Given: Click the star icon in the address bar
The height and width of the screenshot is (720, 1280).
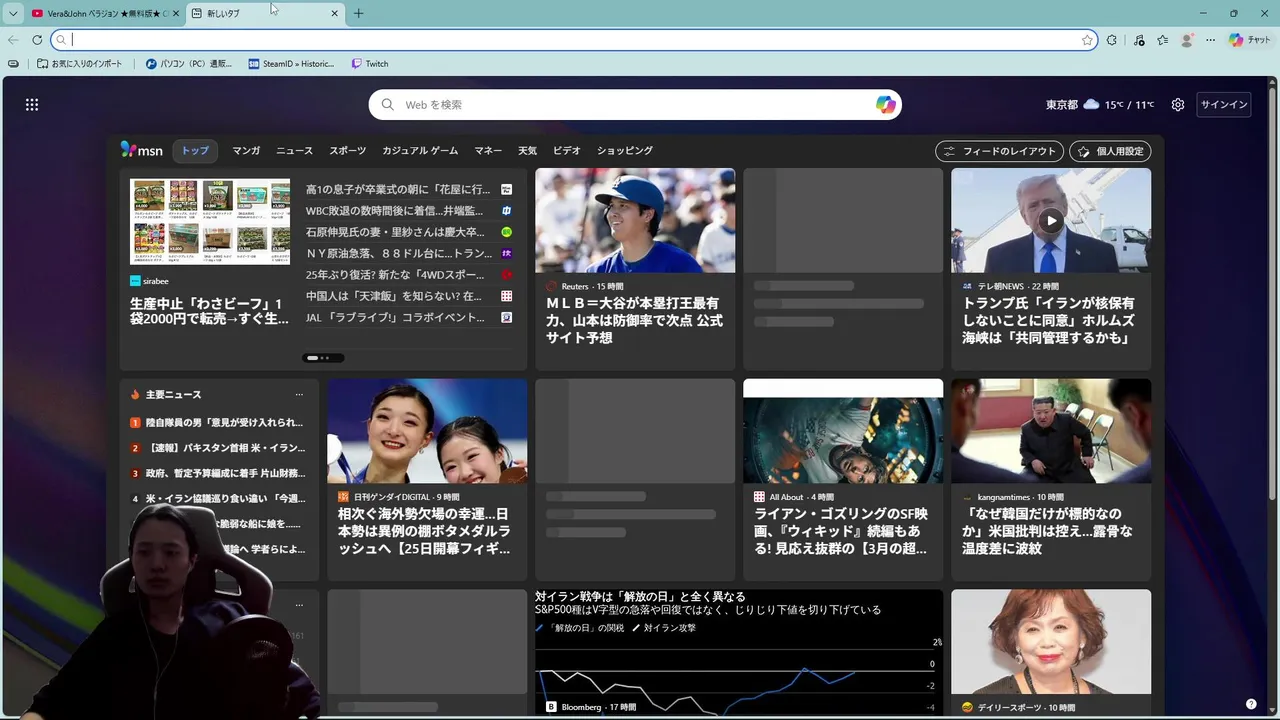Looking at the screenshot, I should [1087, 40].
